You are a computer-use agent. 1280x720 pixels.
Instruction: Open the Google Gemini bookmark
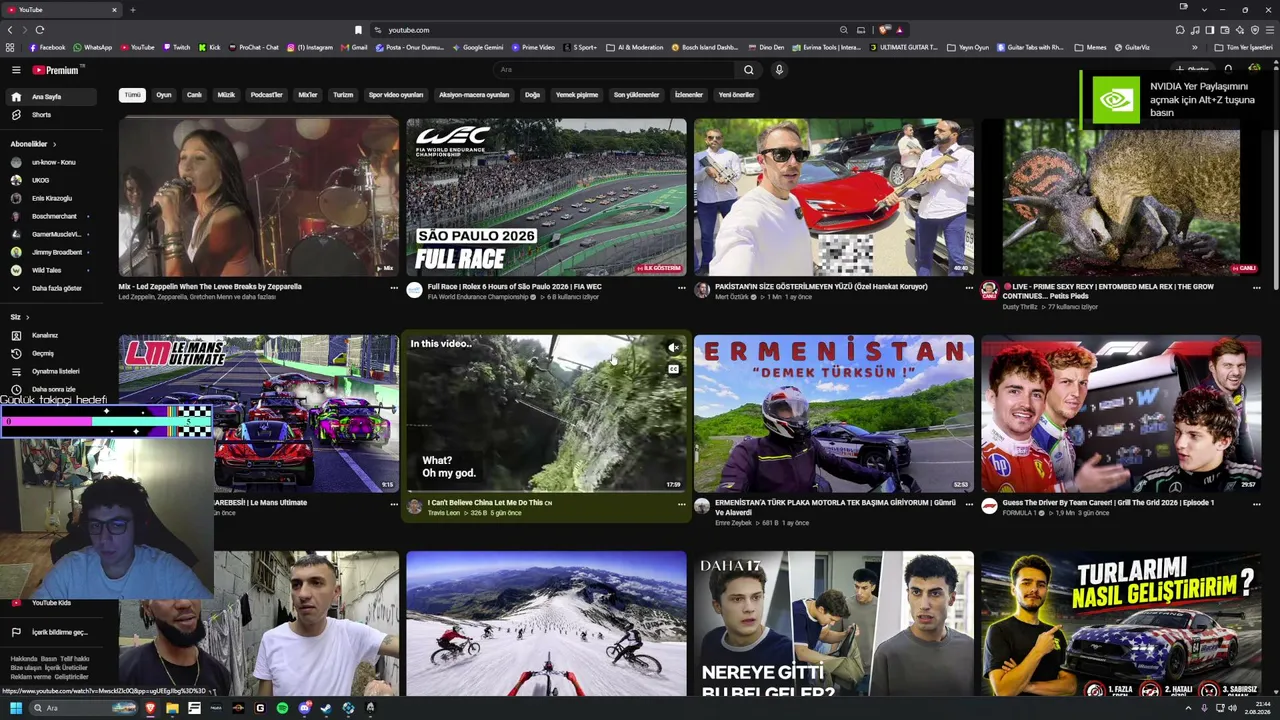(478, 47)
